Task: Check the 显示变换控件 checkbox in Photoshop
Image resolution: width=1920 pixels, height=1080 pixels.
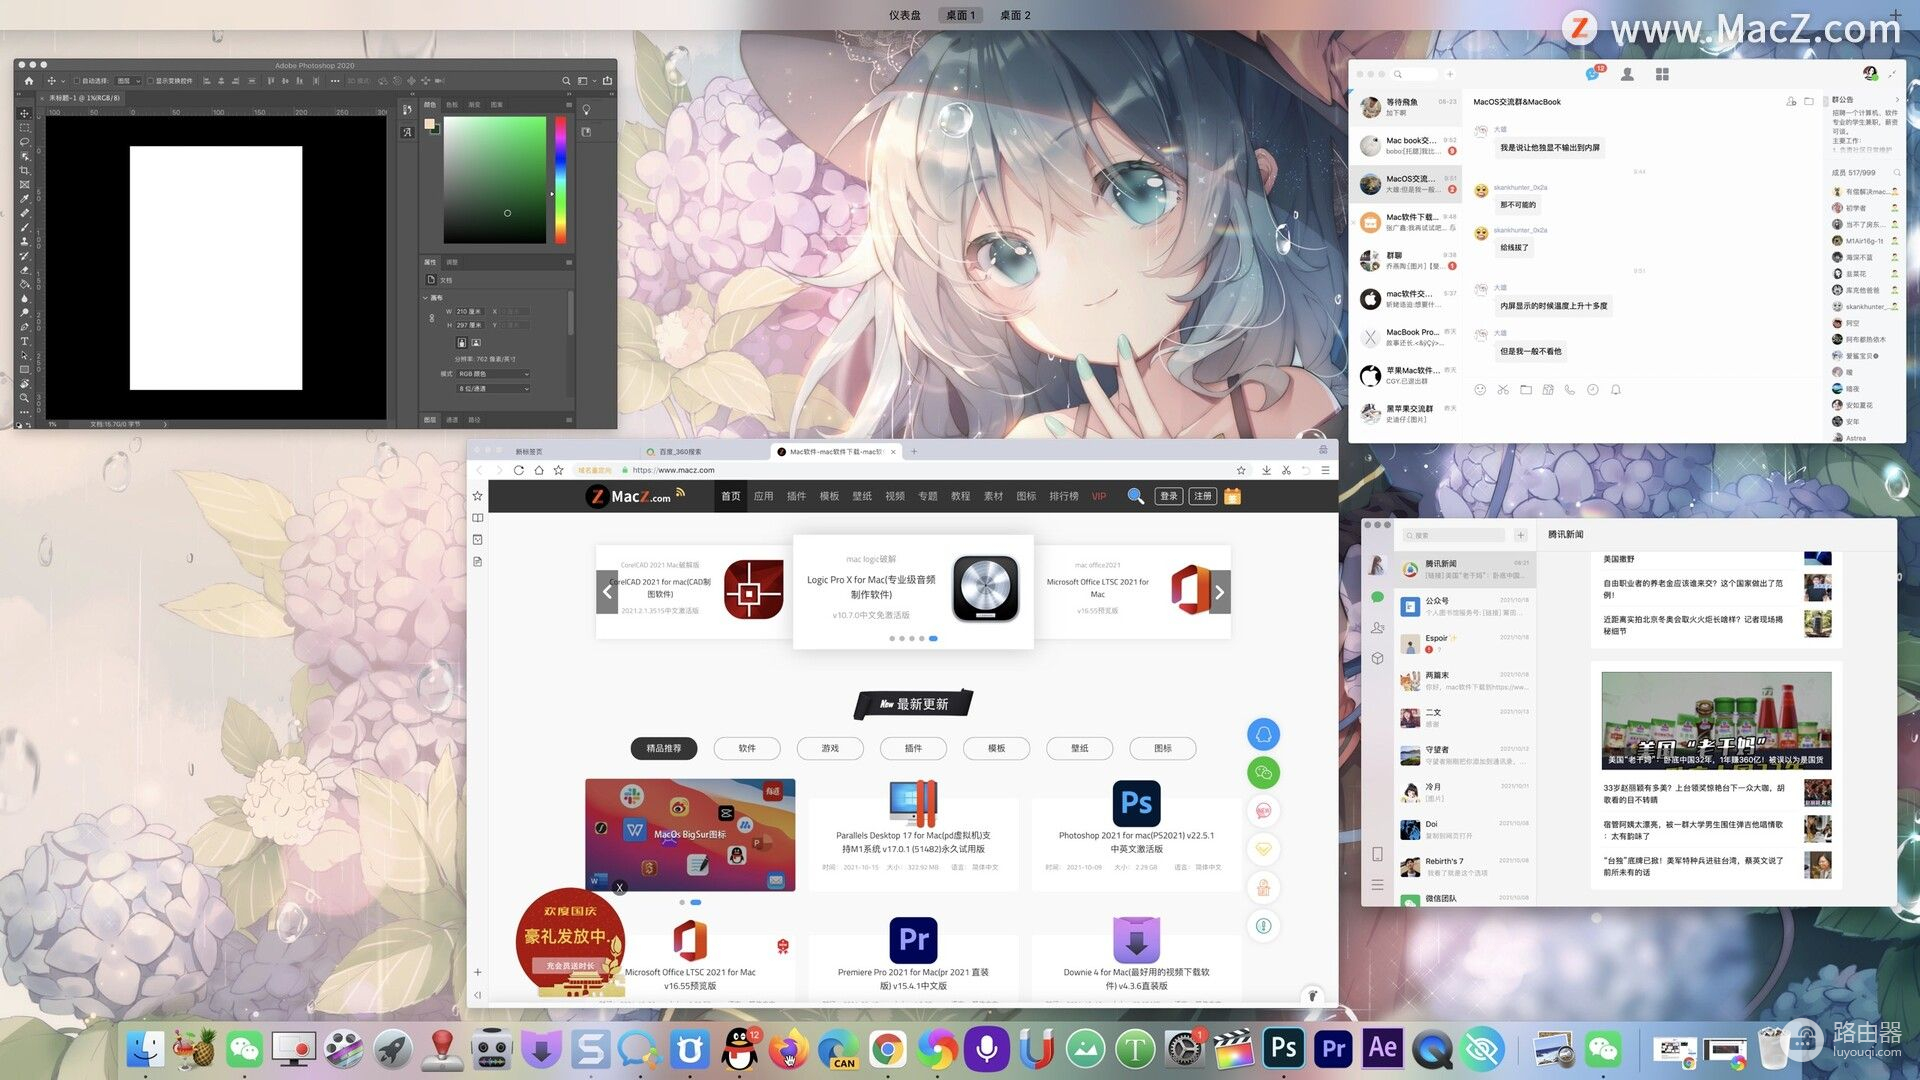Action: 150,81
